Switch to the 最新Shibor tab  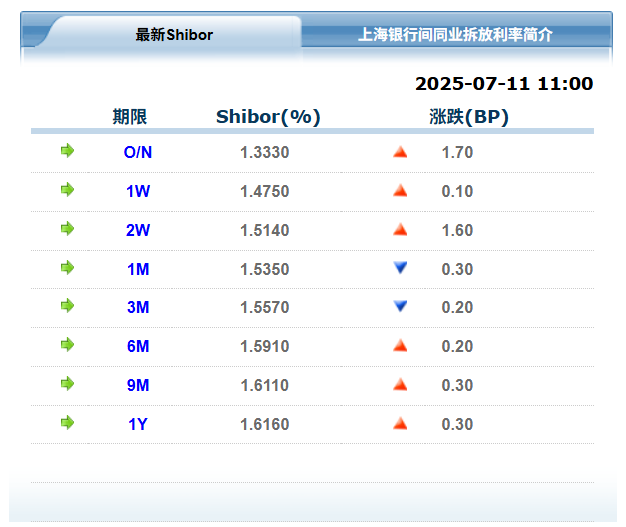pos(174,35)
